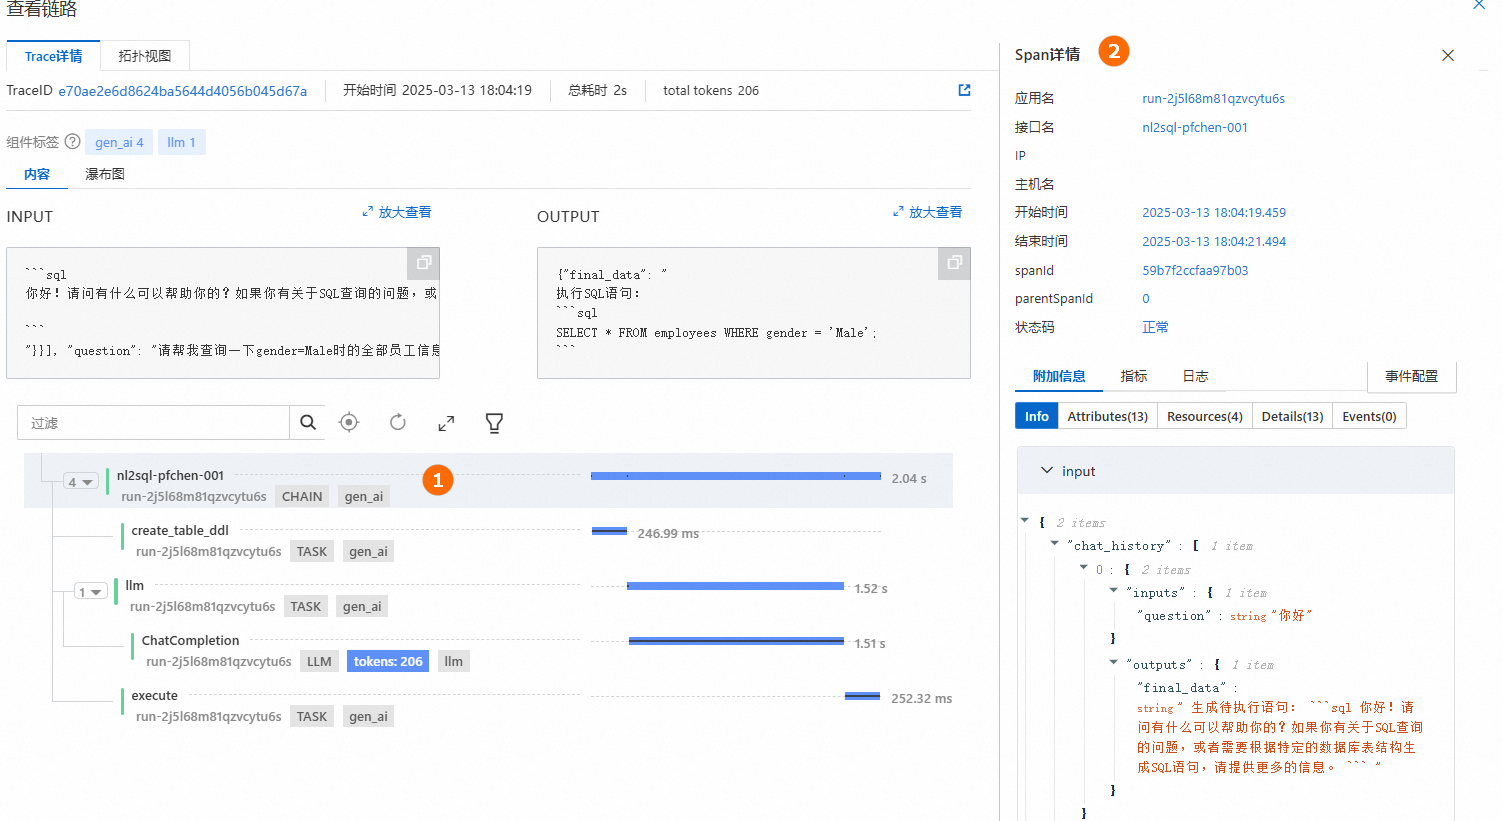Click the spanId value link

(x=1195, y=271)
